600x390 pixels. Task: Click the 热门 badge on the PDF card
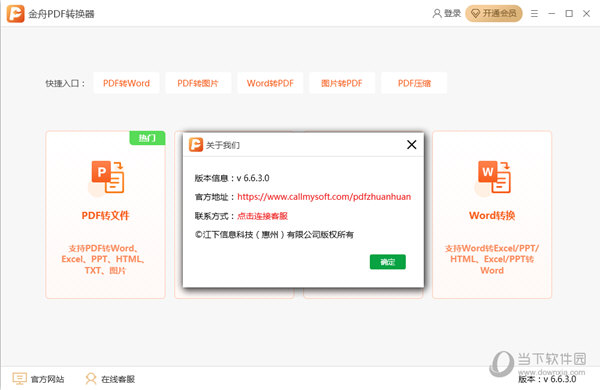coord(147,138)
